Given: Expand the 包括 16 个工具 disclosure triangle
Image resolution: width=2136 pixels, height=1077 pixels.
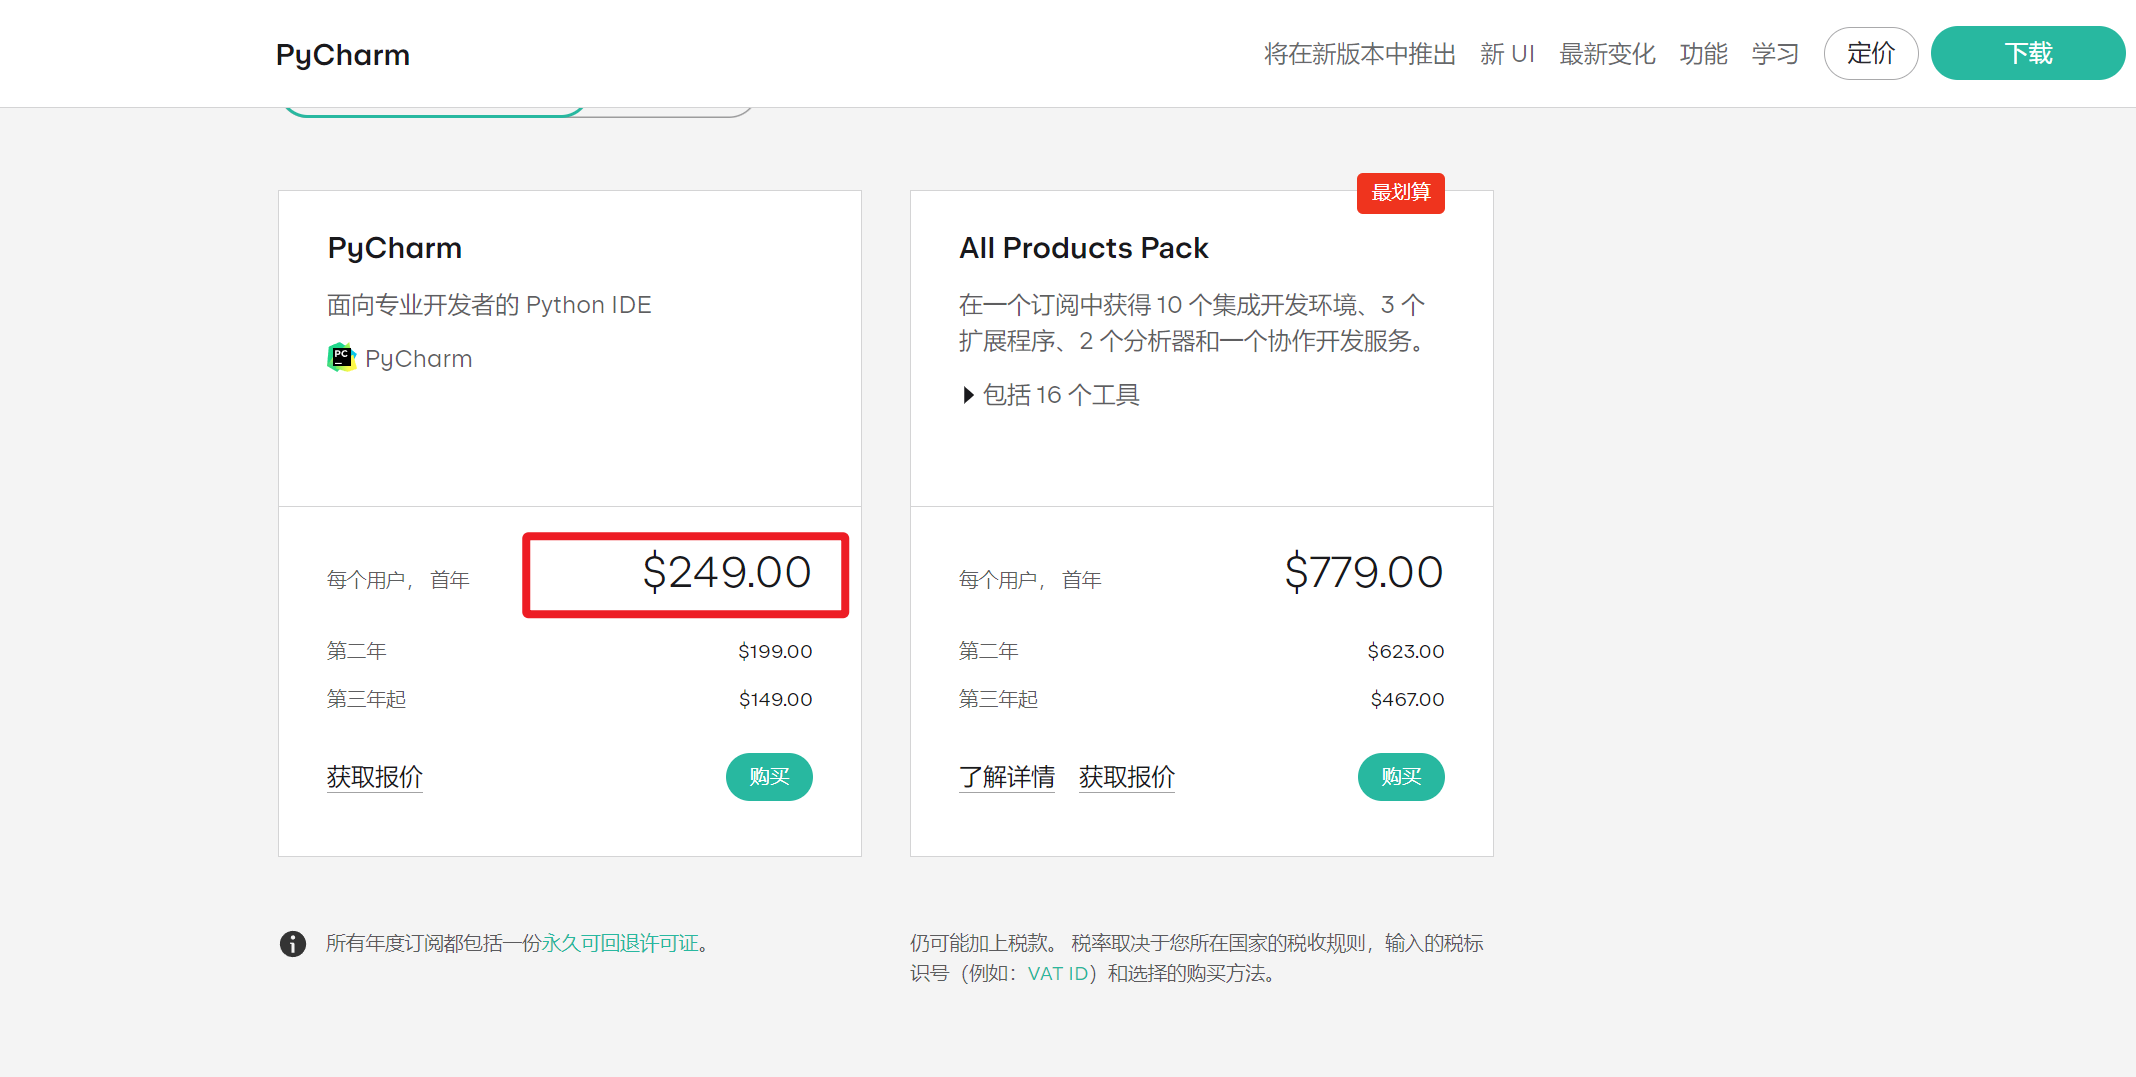Looking at the screenshot, I should (968, 395).
